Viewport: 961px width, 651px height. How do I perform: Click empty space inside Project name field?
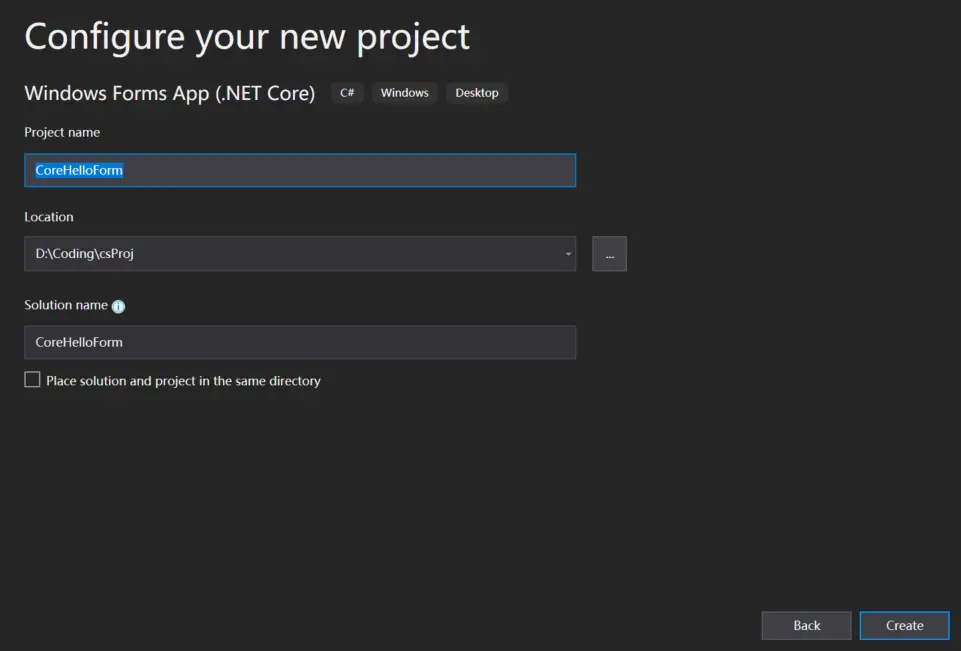[x=349, y=170]
